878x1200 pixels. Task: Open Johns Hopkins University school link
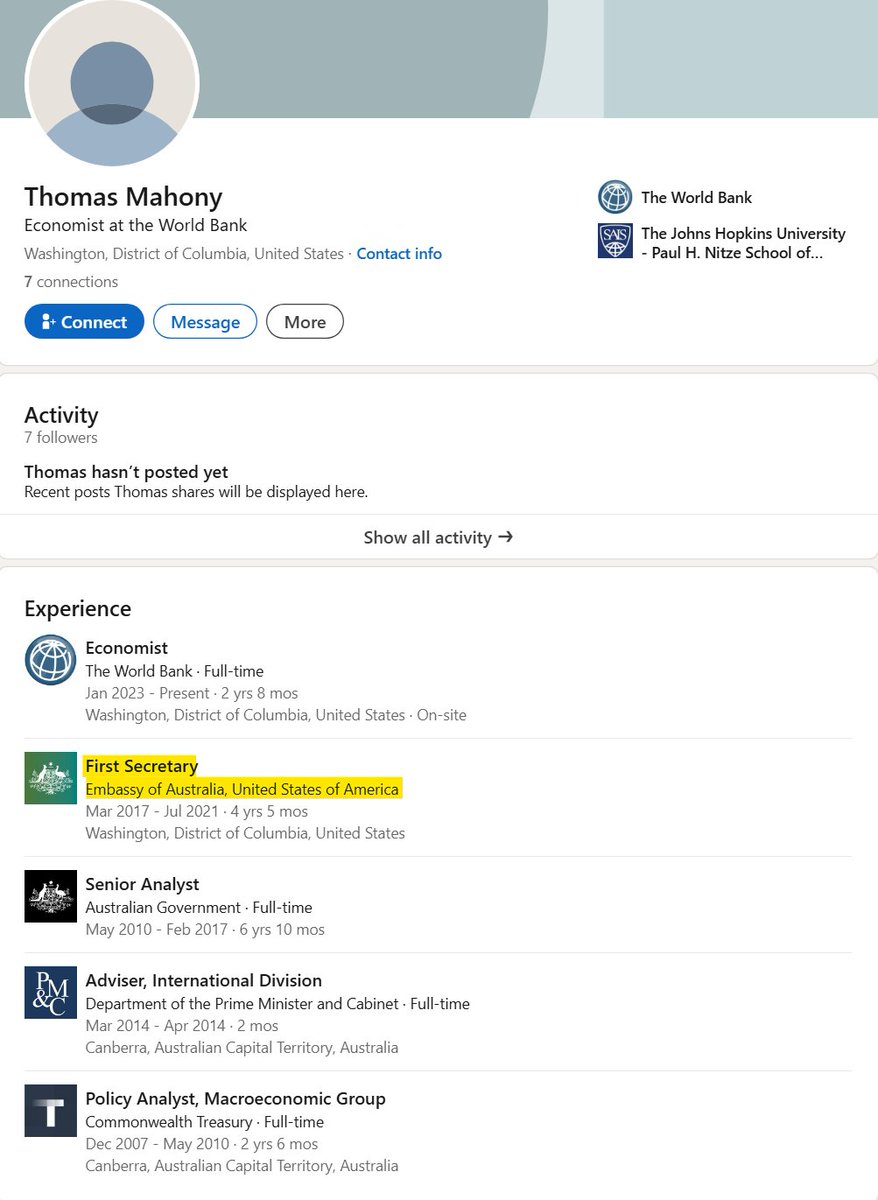(x=743, y=243)
